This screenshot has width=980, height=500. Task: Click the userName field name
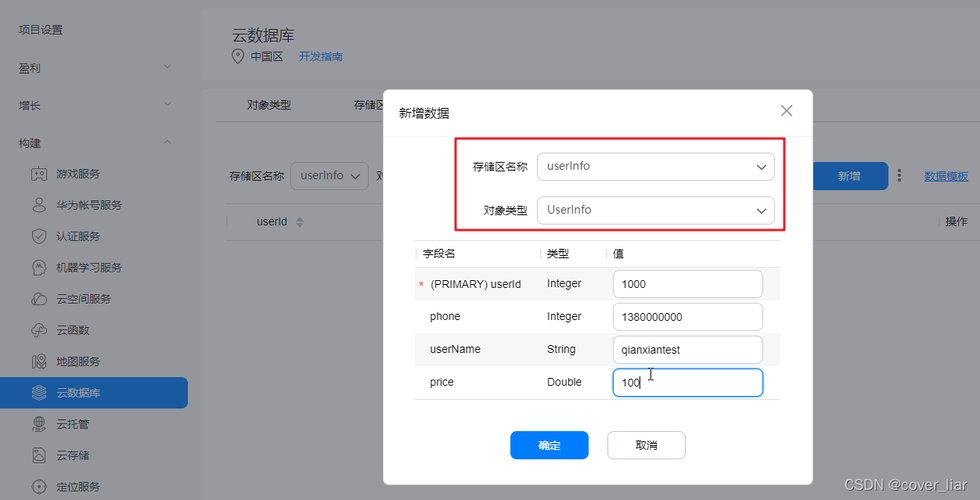pyautogui.click(x=455, y=349)
